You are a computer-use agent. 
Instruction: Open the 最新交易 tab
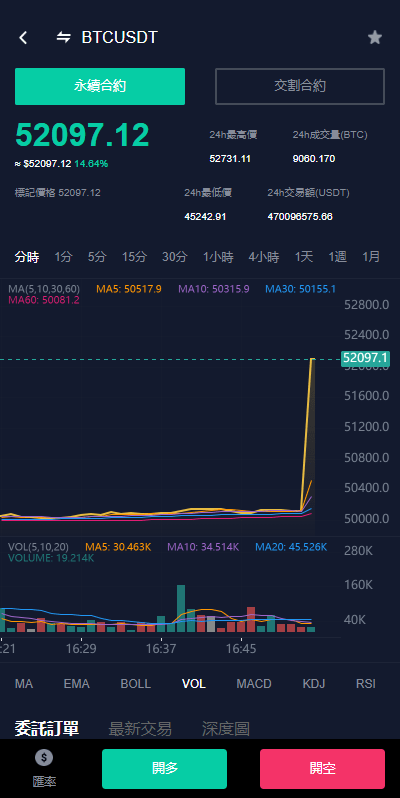tap(140, 729)
